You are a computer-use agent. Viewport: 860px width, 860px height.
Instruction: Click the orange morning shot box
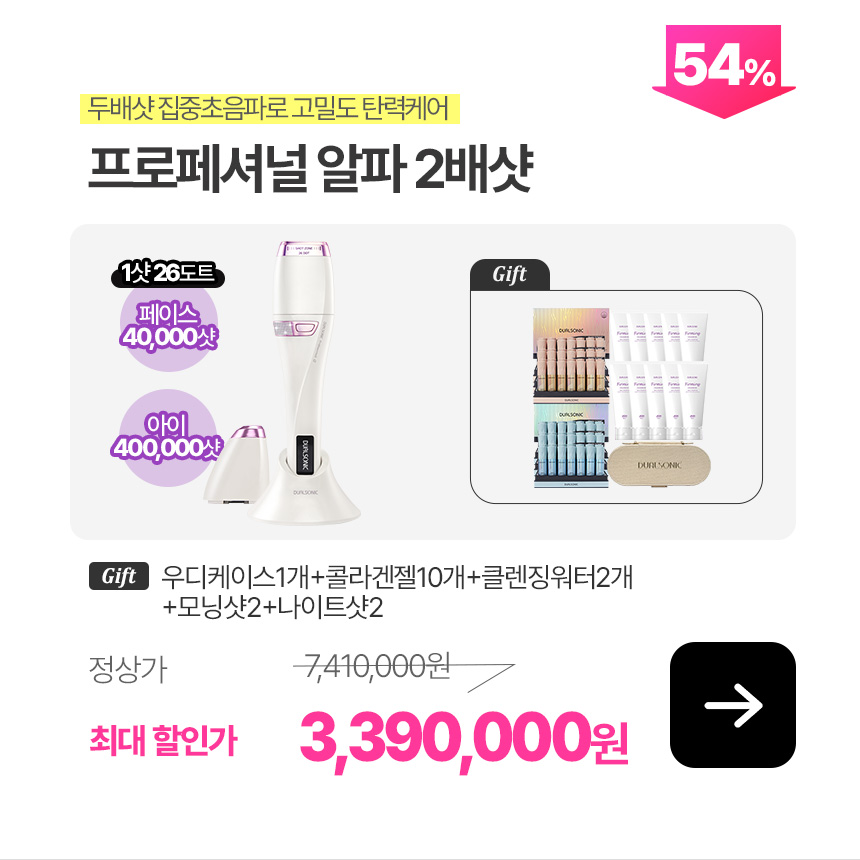click(571, 355)
